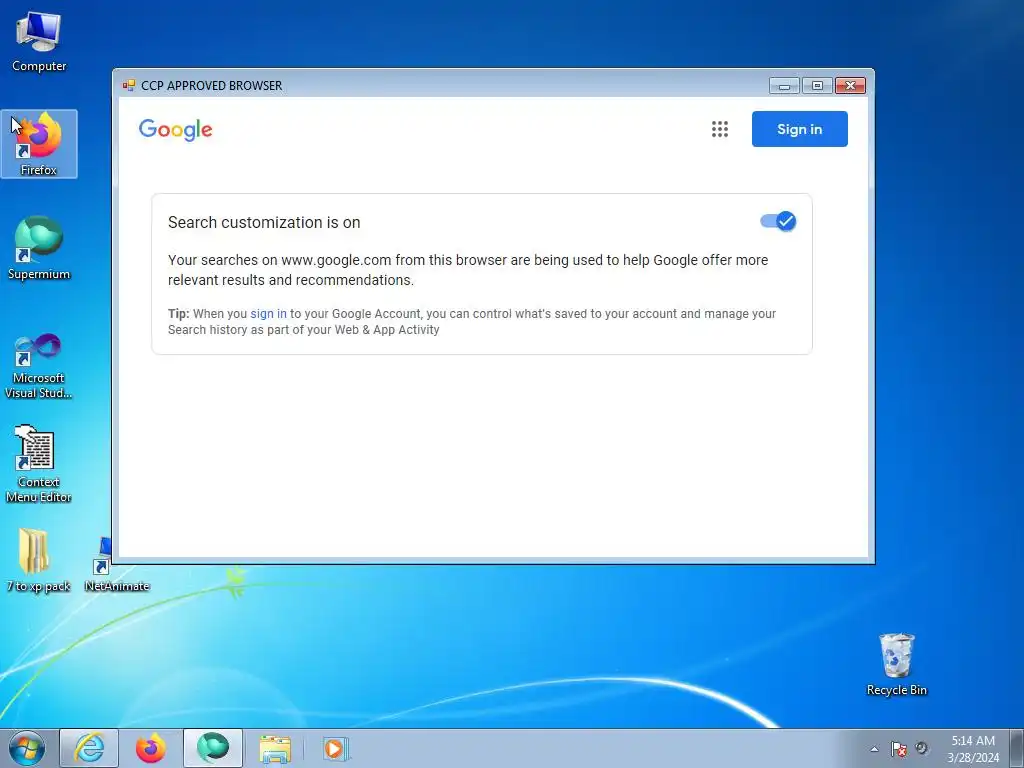Open the Windows Start menu orb
This screenshot has width=1024, height=768.
27,748
